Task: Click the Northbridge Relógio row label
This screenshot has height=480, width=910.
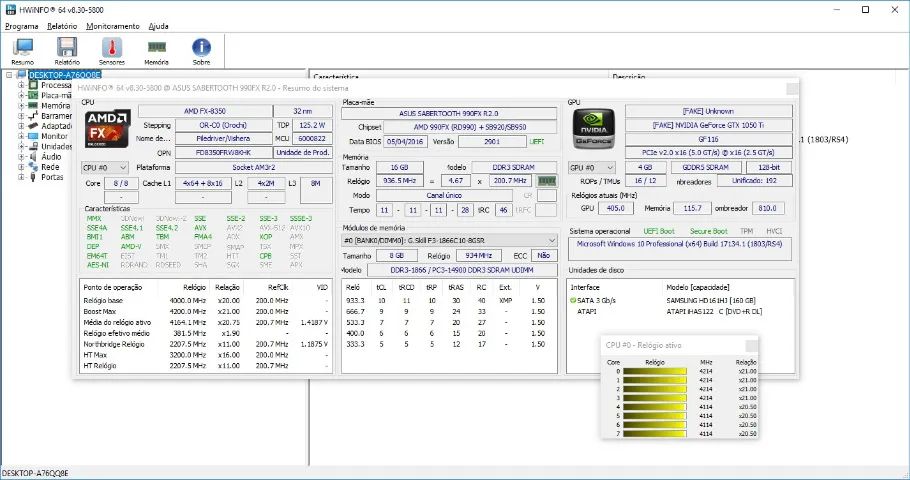Action: [x=114, y=344]
